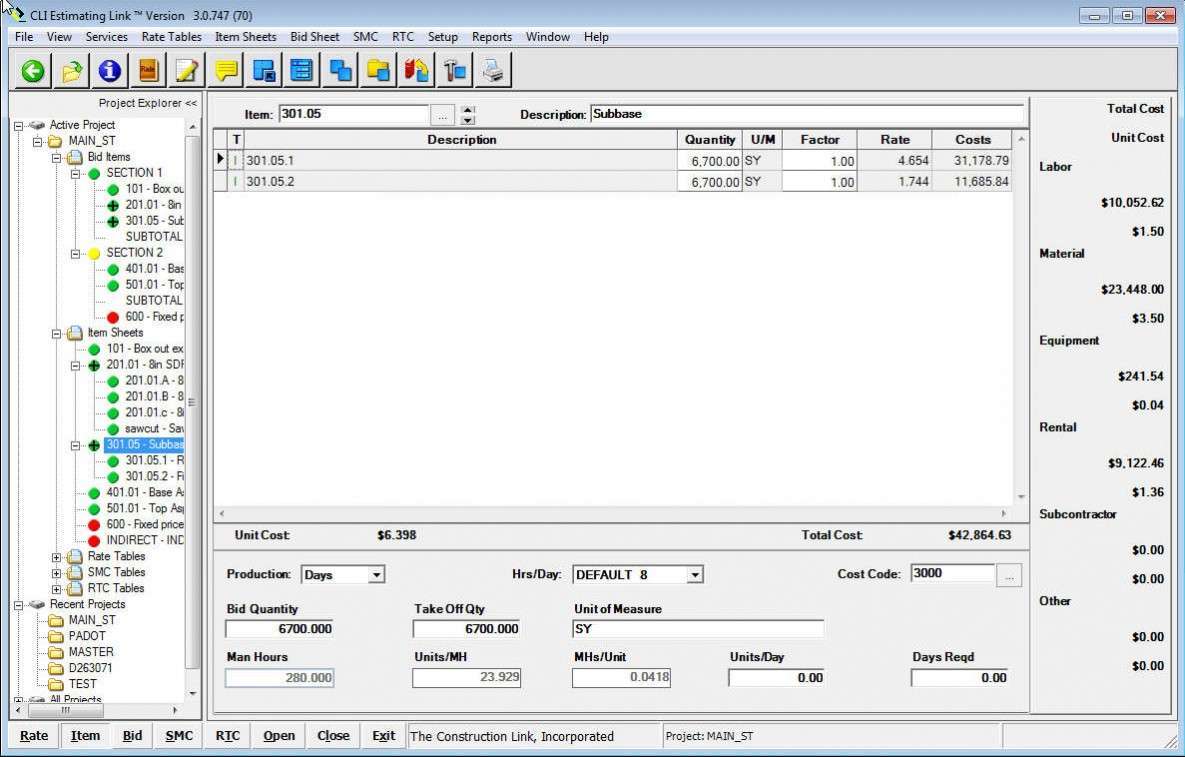Expand the Rate Tables tree node

tap(56, 557)
